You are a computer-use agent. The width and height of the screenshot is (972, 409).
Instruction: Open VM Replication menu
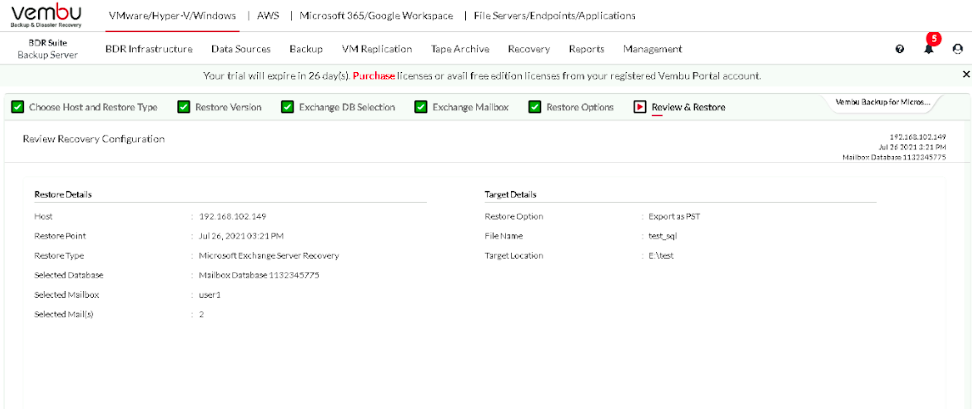pos(377,49)
